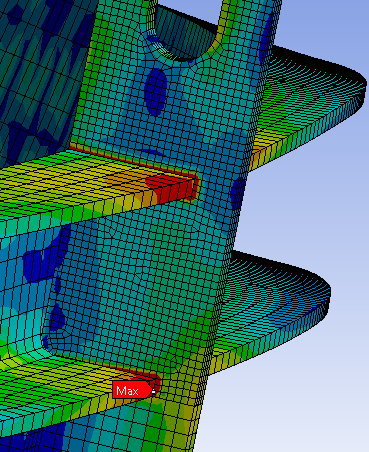
Task: Select the red stress hotspot on upper plate
Action: coord(171,186)
